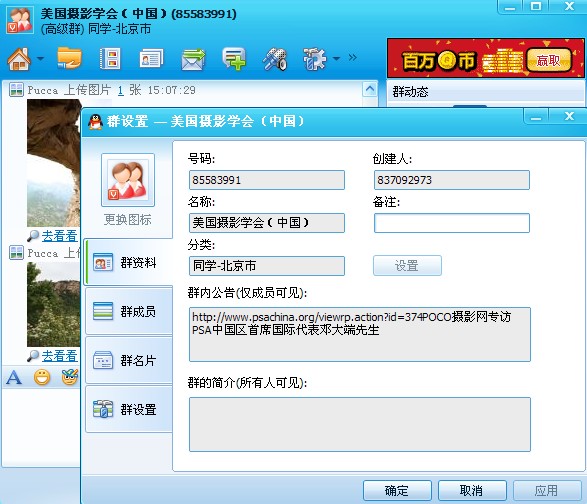Screen dimensions: 587x504
Task: Click the group avatar image in settings
Action: [x=128, y=180]
